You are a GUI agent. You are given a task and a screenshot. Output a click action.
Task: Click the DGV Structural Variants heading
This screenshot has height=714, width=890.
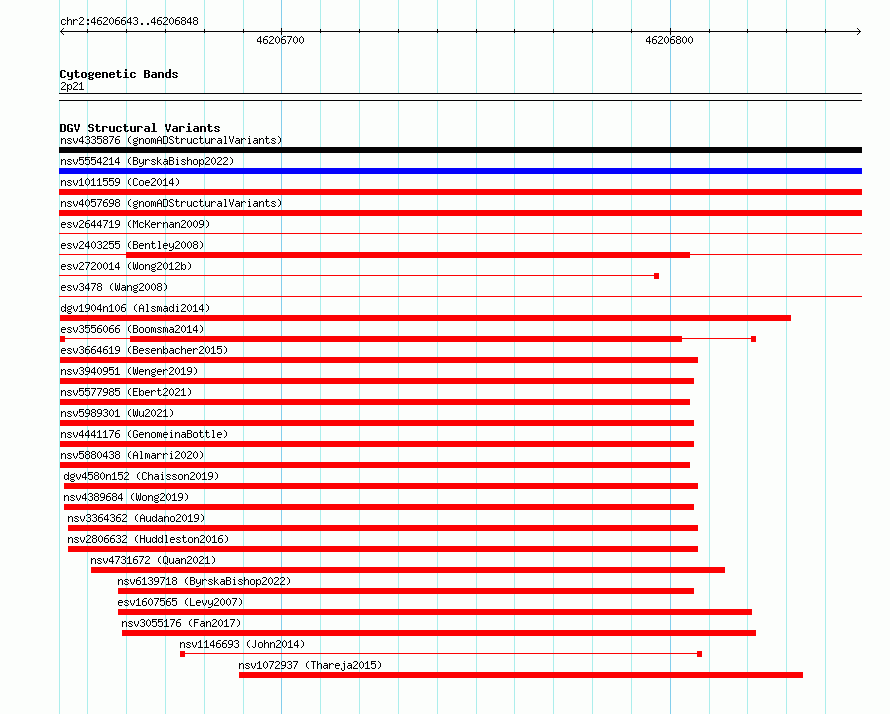[x=140, y=128]
